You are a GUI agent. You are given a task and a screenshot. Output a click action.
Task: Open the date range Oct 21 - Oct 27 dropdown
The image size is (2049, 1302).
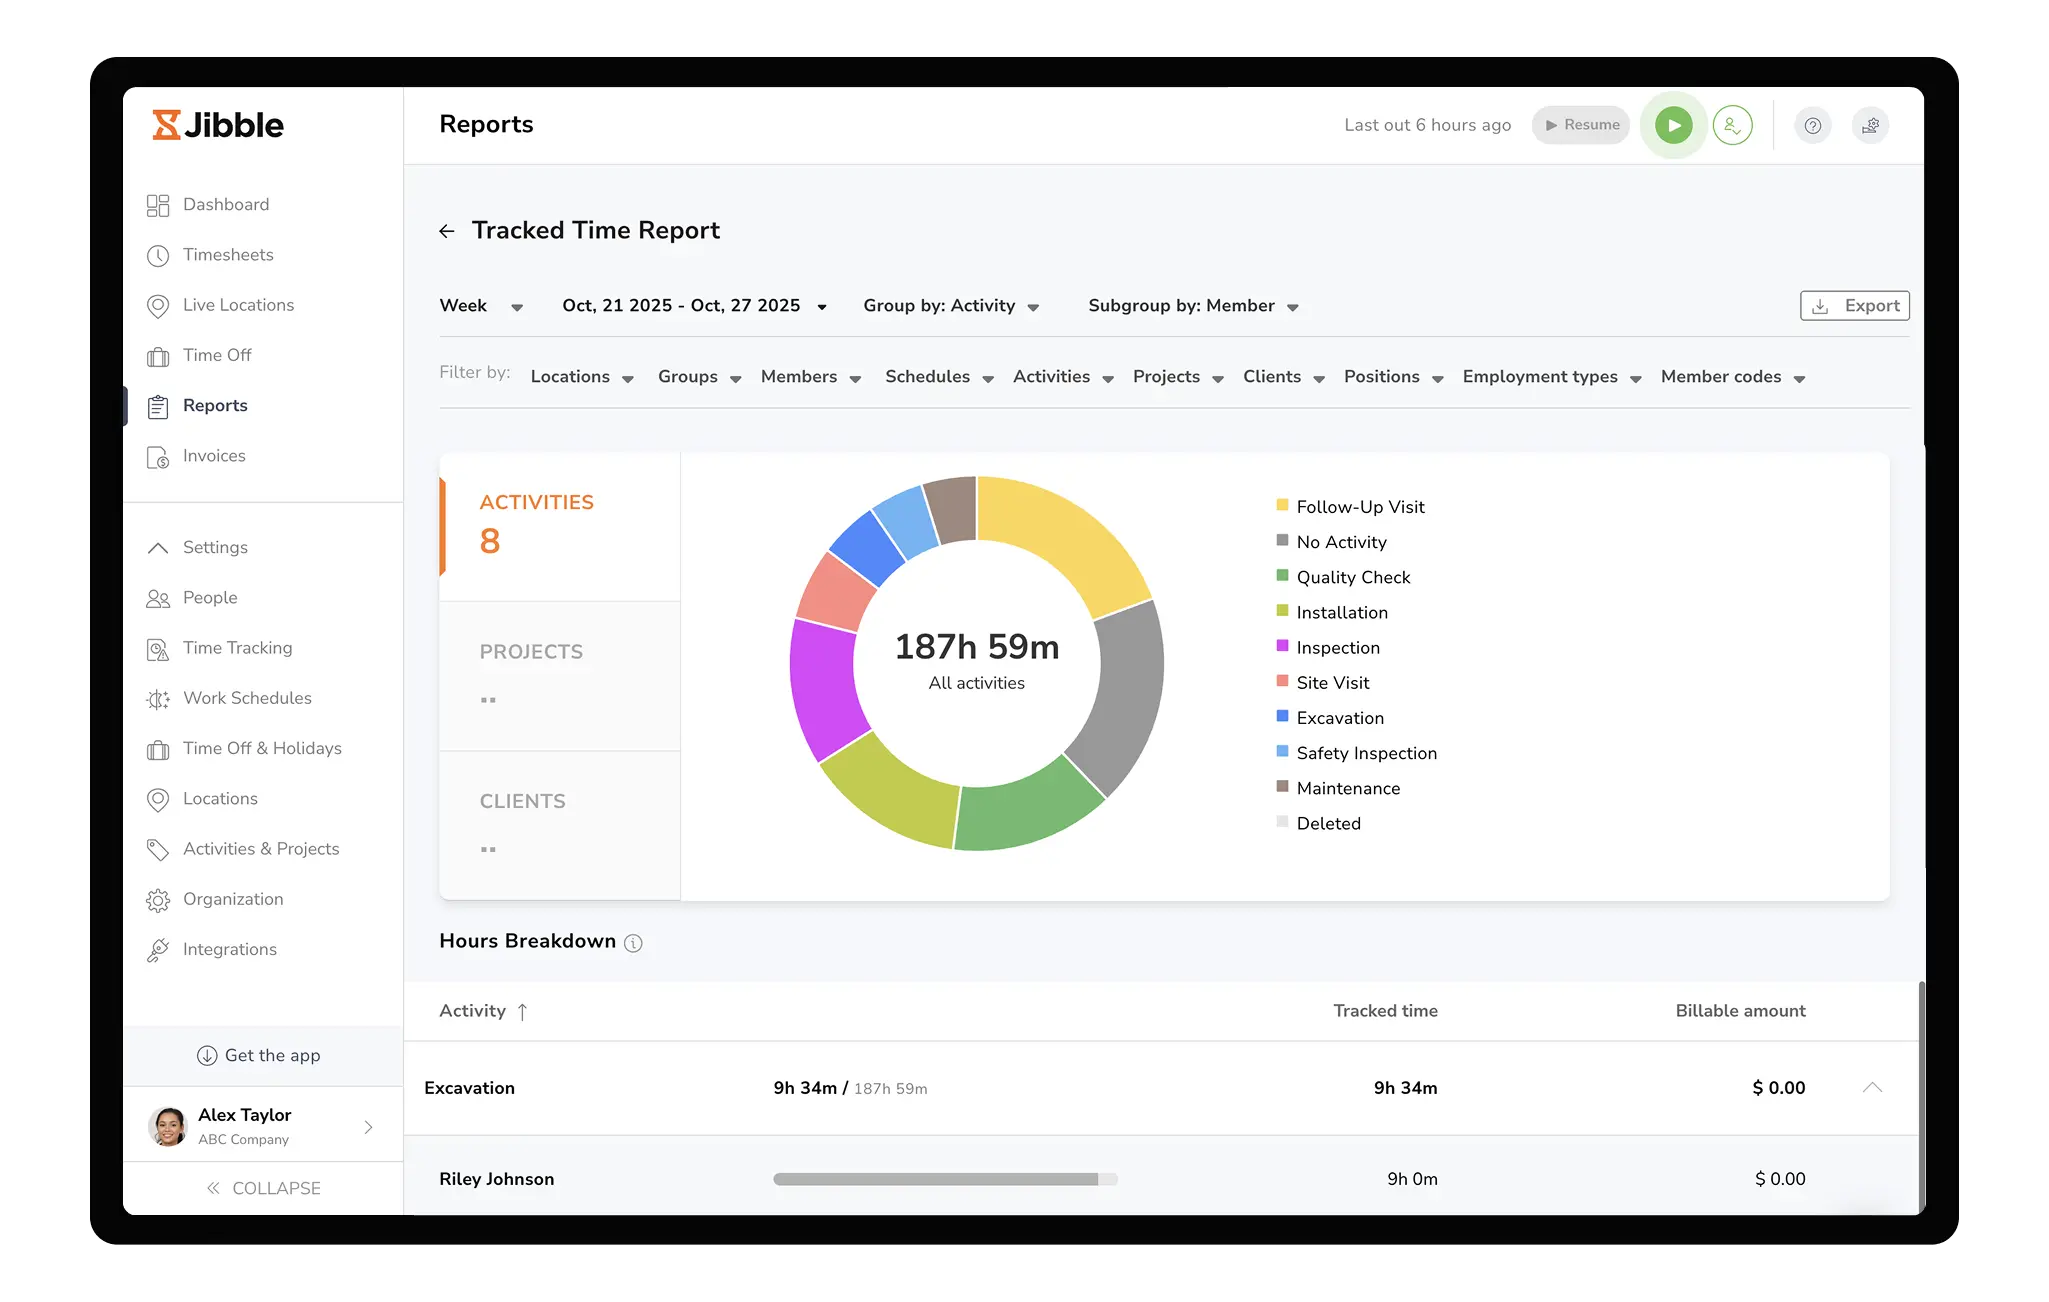[695, 306]
